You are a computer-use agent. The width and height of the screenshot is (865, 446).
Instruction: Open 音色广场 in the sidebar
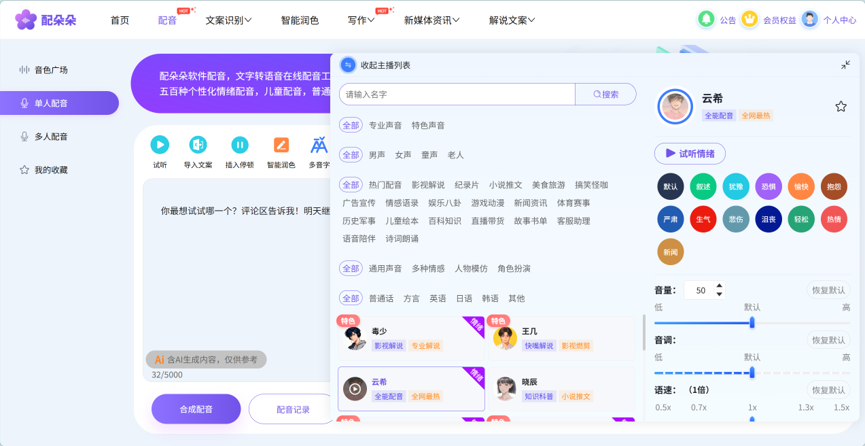pos(51,70)
